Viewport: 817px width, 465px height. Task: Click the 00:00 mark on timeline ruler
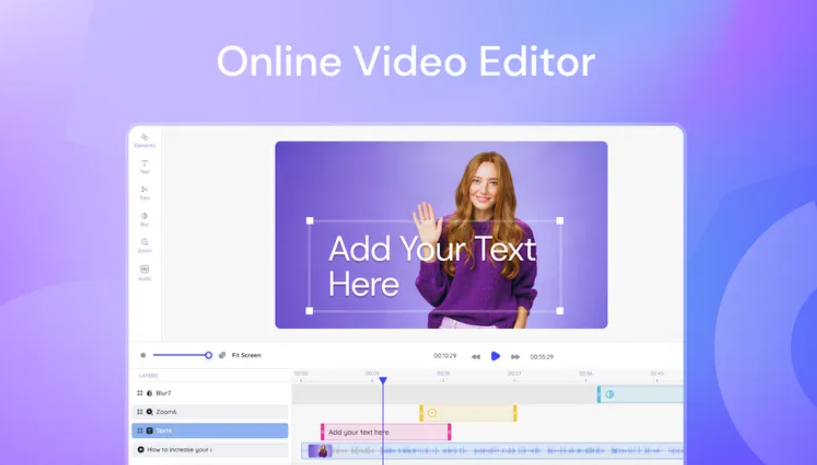301,373
